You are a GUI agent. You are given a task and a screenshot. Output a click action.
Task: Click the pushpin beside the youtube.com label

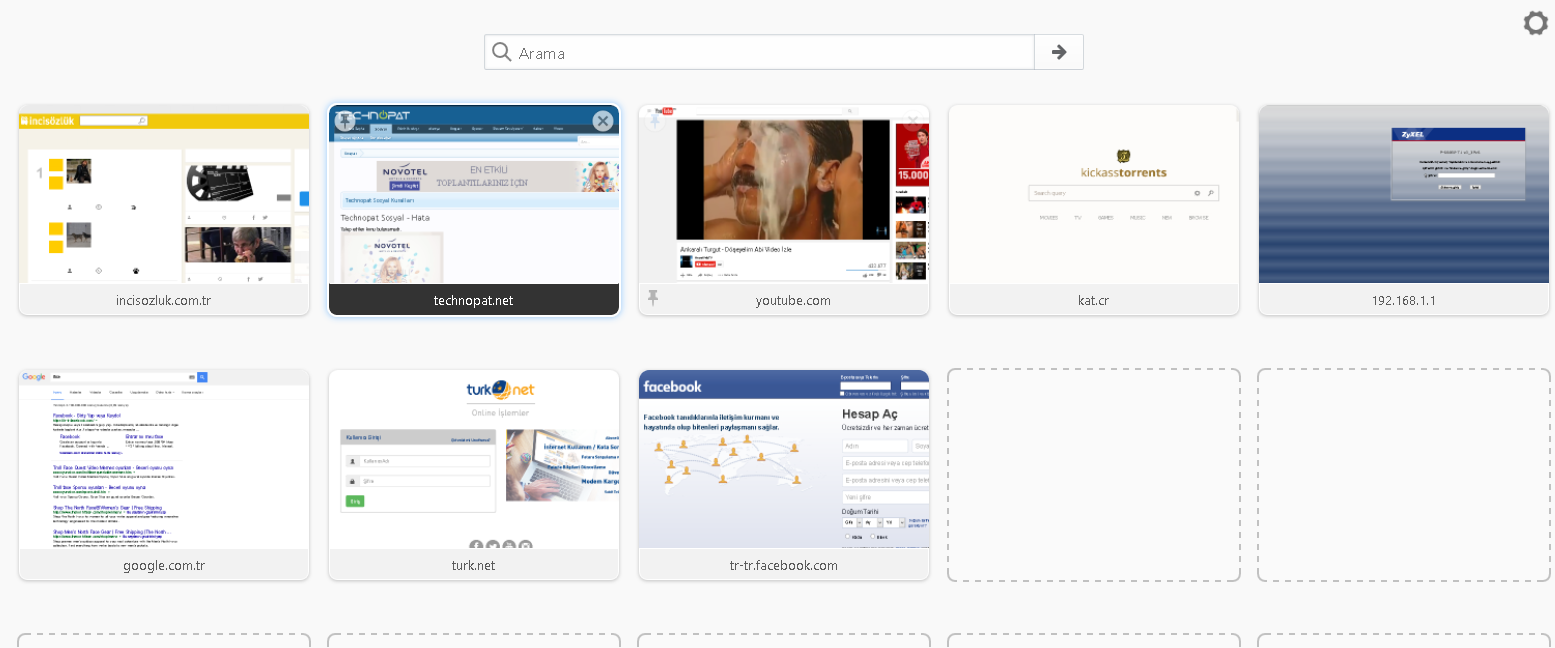653,298
